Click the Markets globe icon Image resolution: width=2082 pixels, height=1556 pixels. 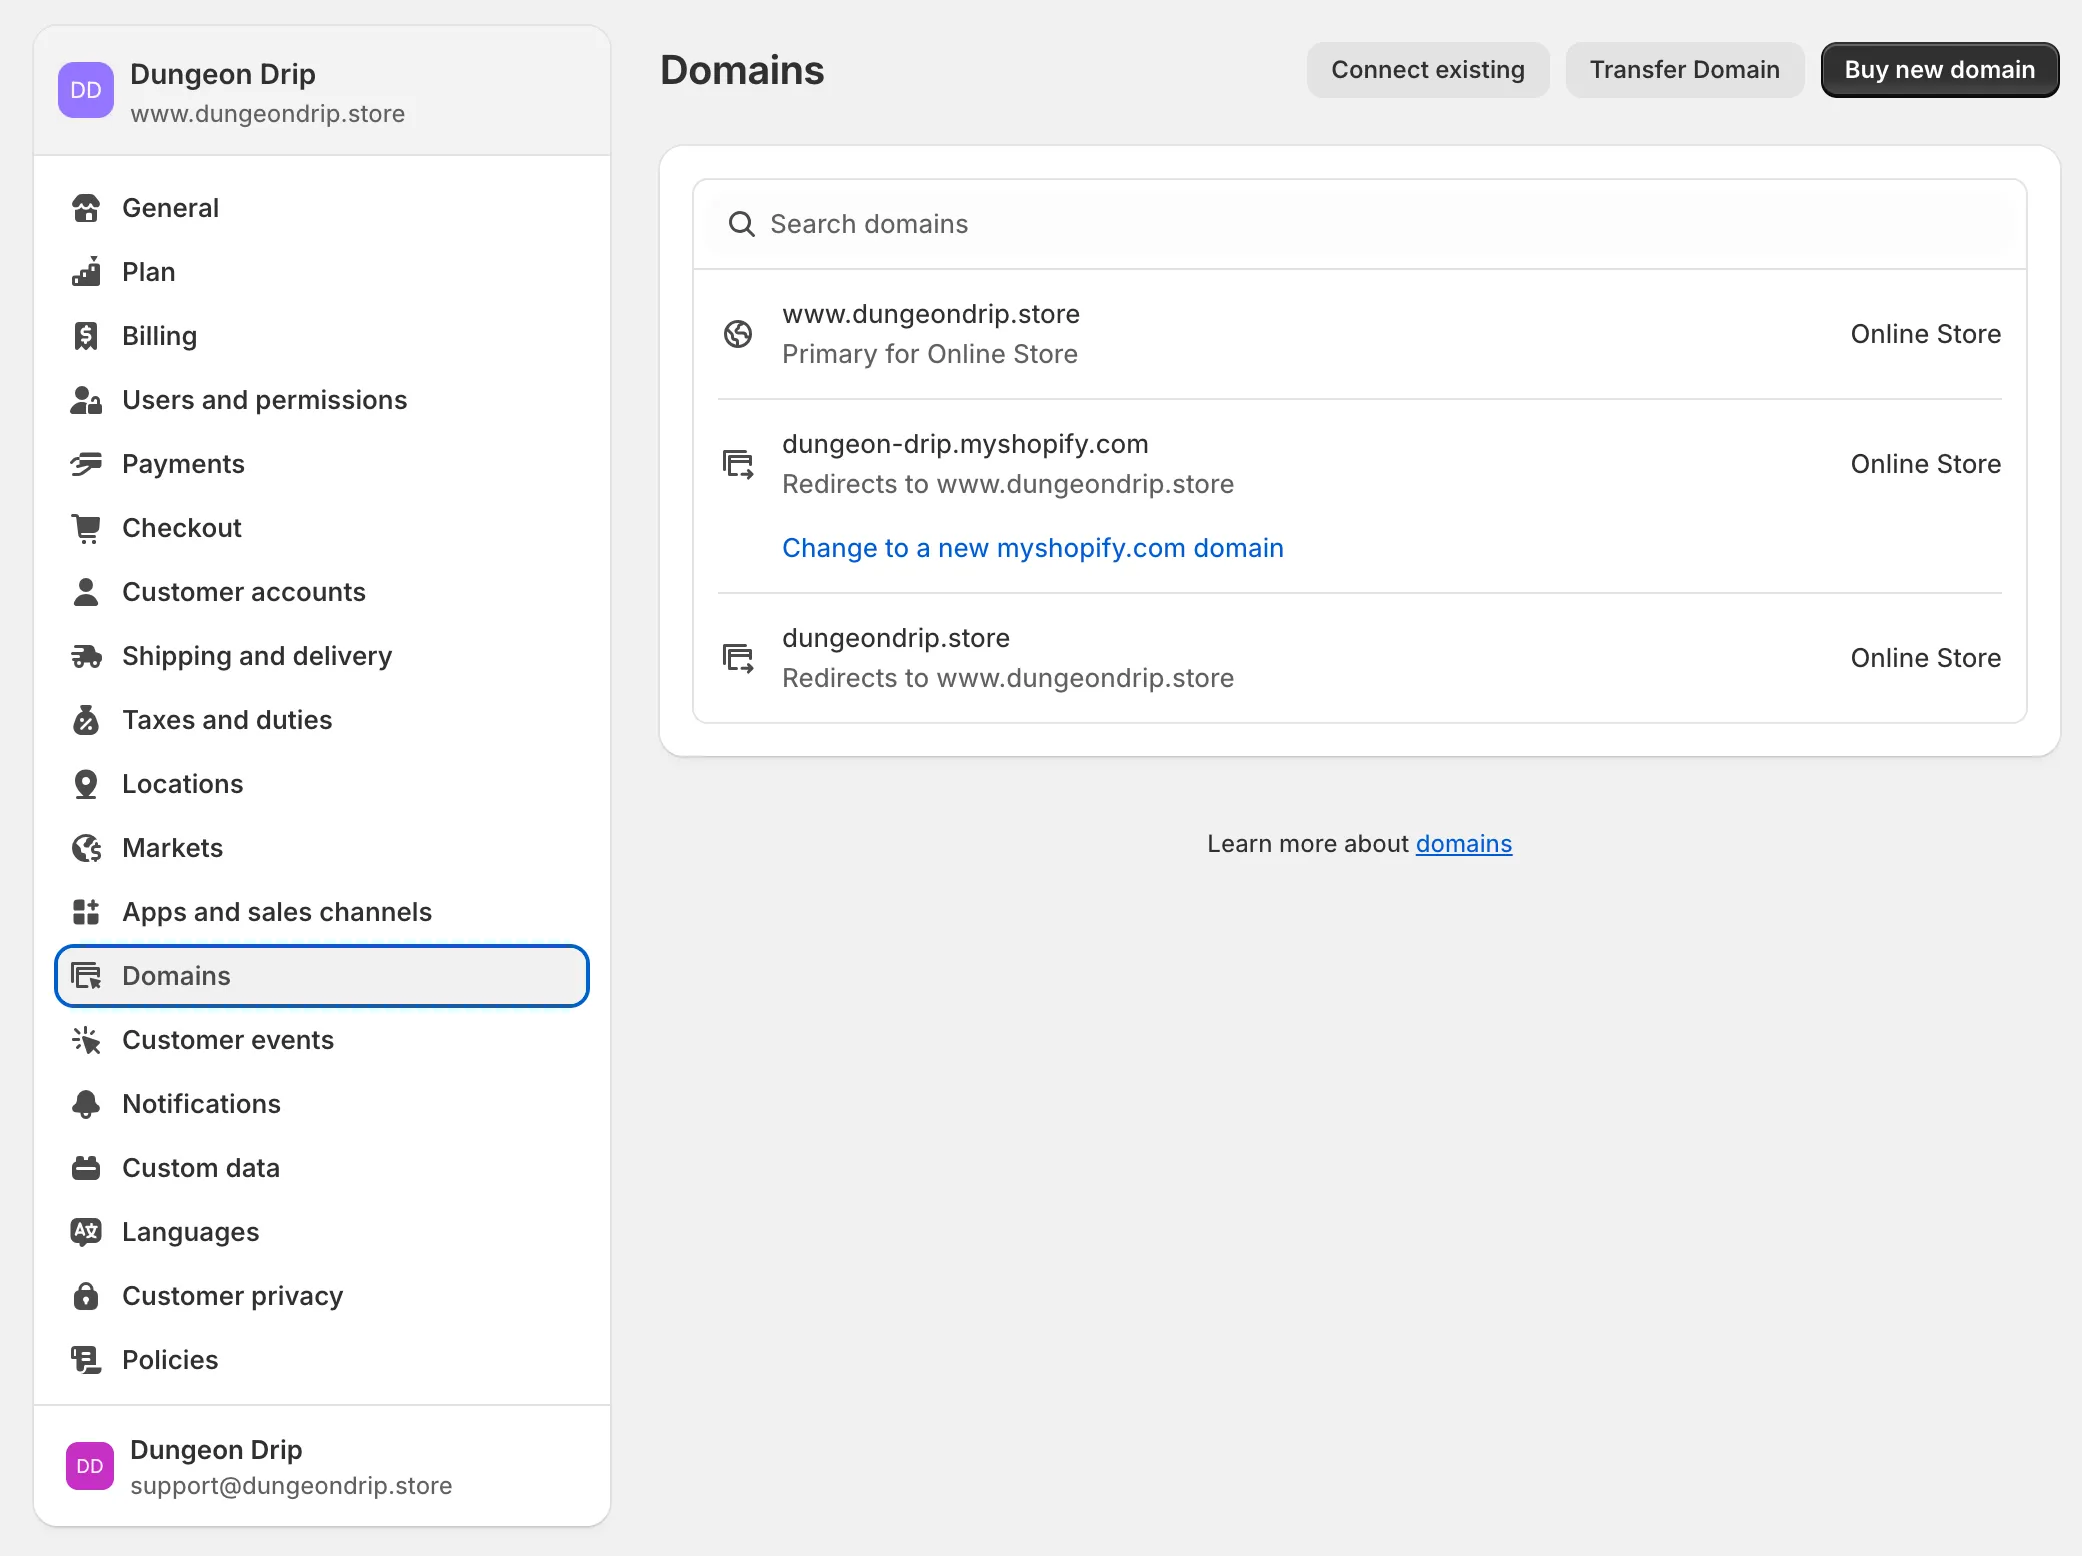point(86,848)
